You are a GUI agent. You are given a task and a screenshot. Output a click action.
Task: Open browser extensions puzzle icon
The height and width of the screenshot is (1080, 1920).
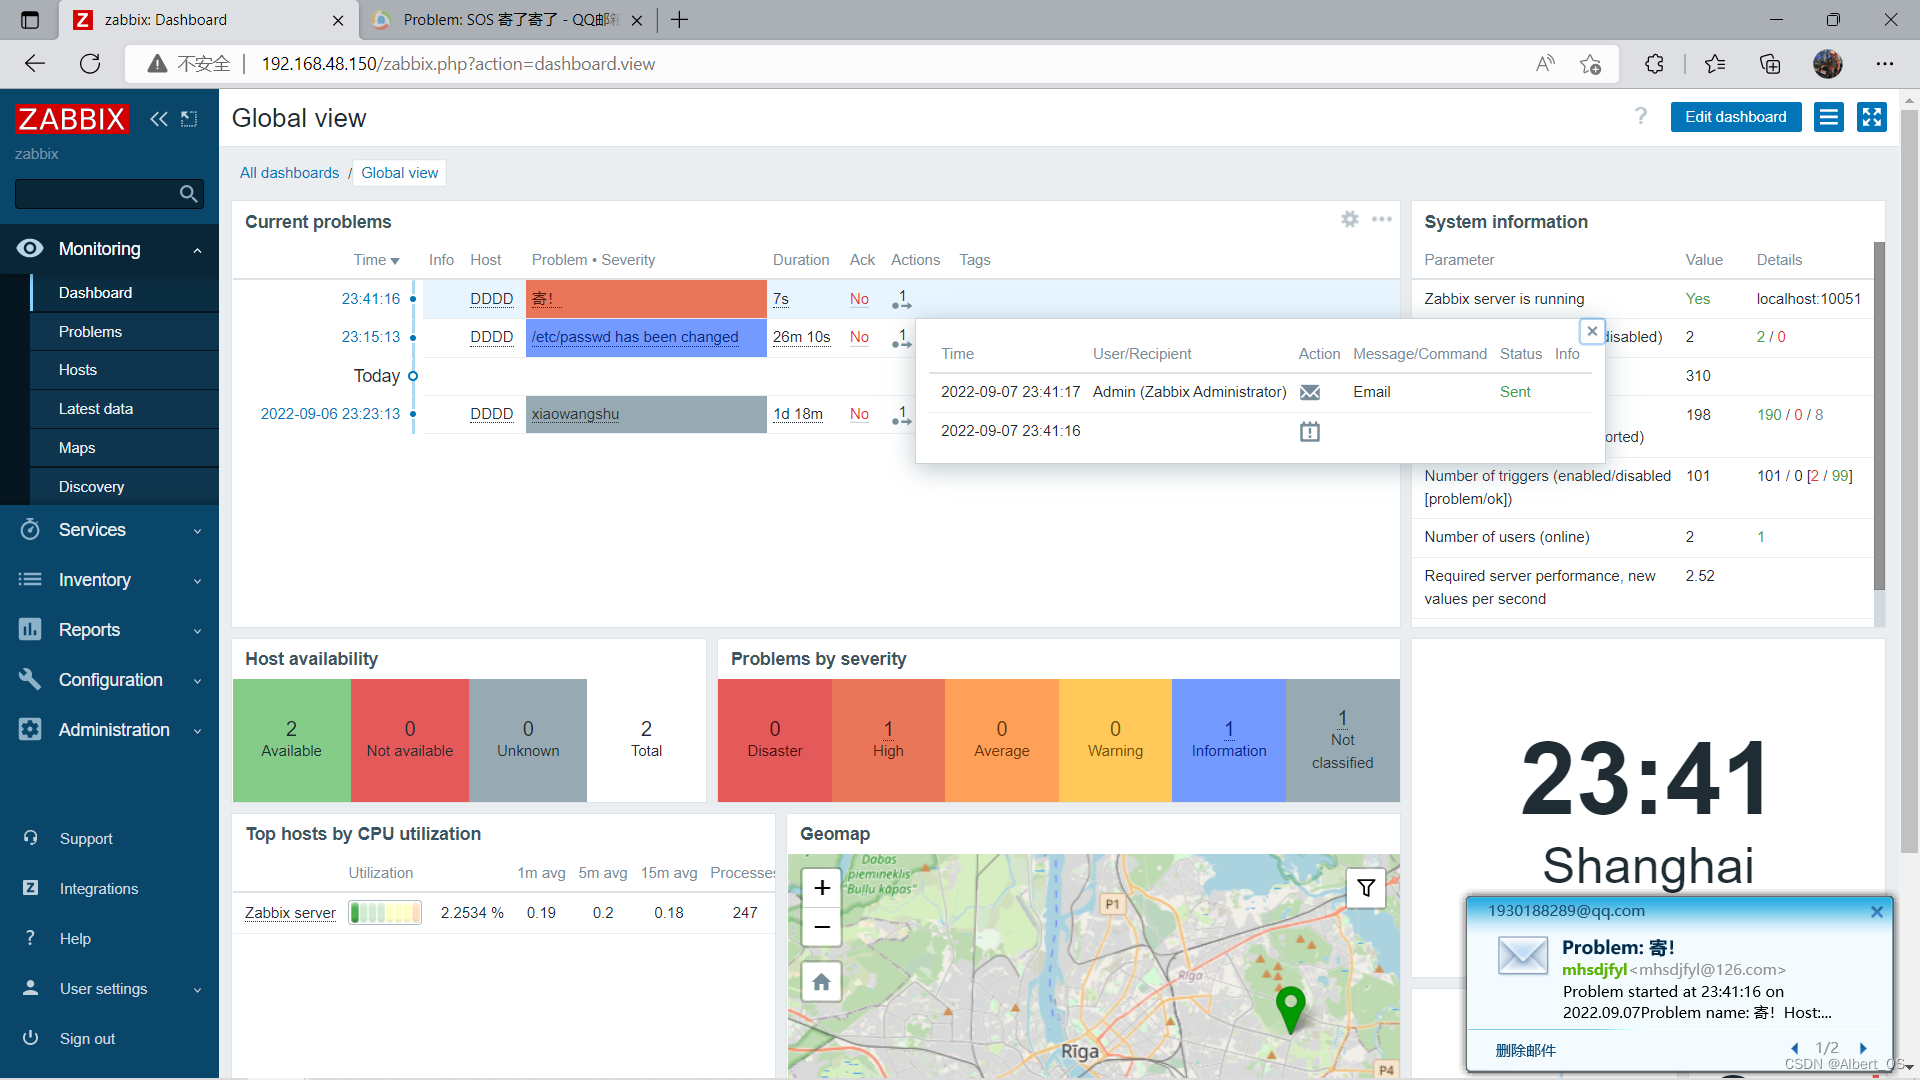(x=1654, y=64)
